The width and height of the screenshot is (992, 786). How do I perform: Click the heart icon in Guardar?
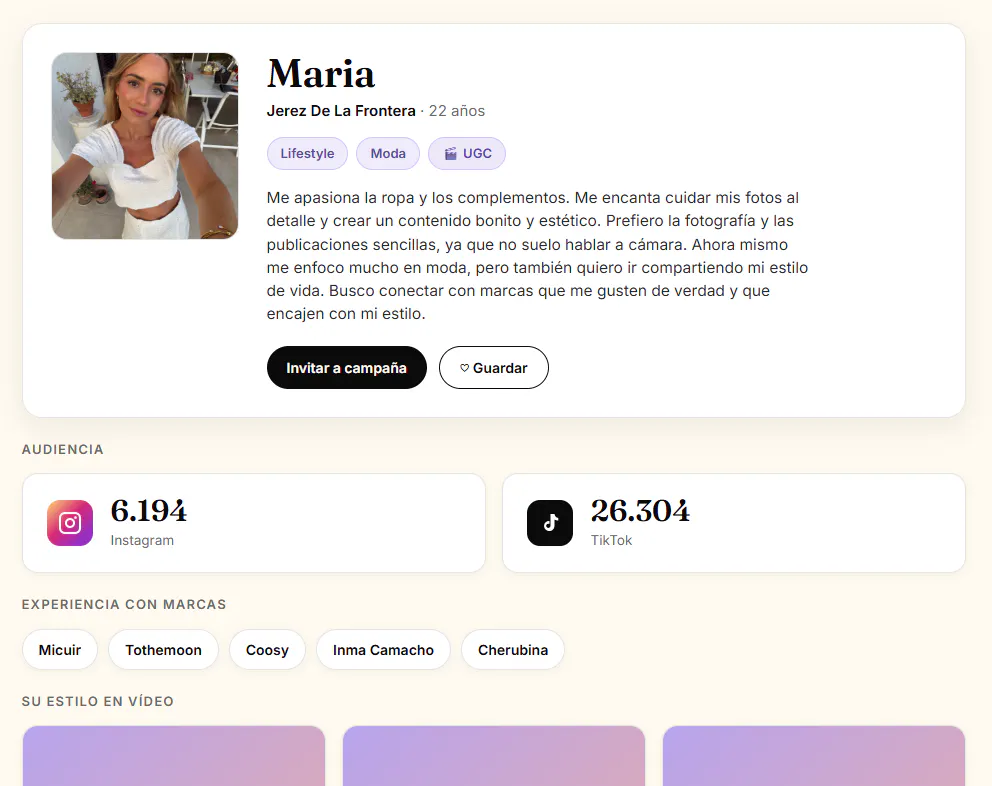click(x=464, y=368)
